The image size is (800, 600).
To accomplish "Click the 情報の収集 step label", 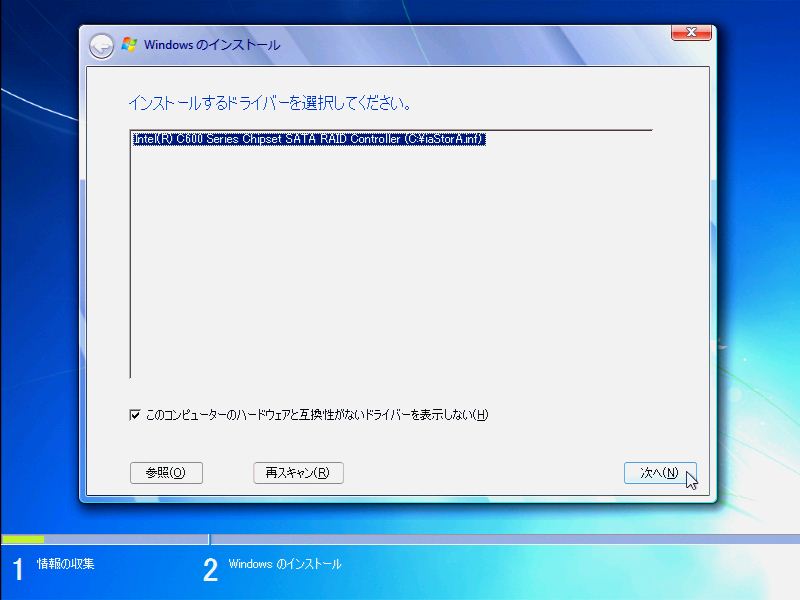I will click(x=65, y=564).
